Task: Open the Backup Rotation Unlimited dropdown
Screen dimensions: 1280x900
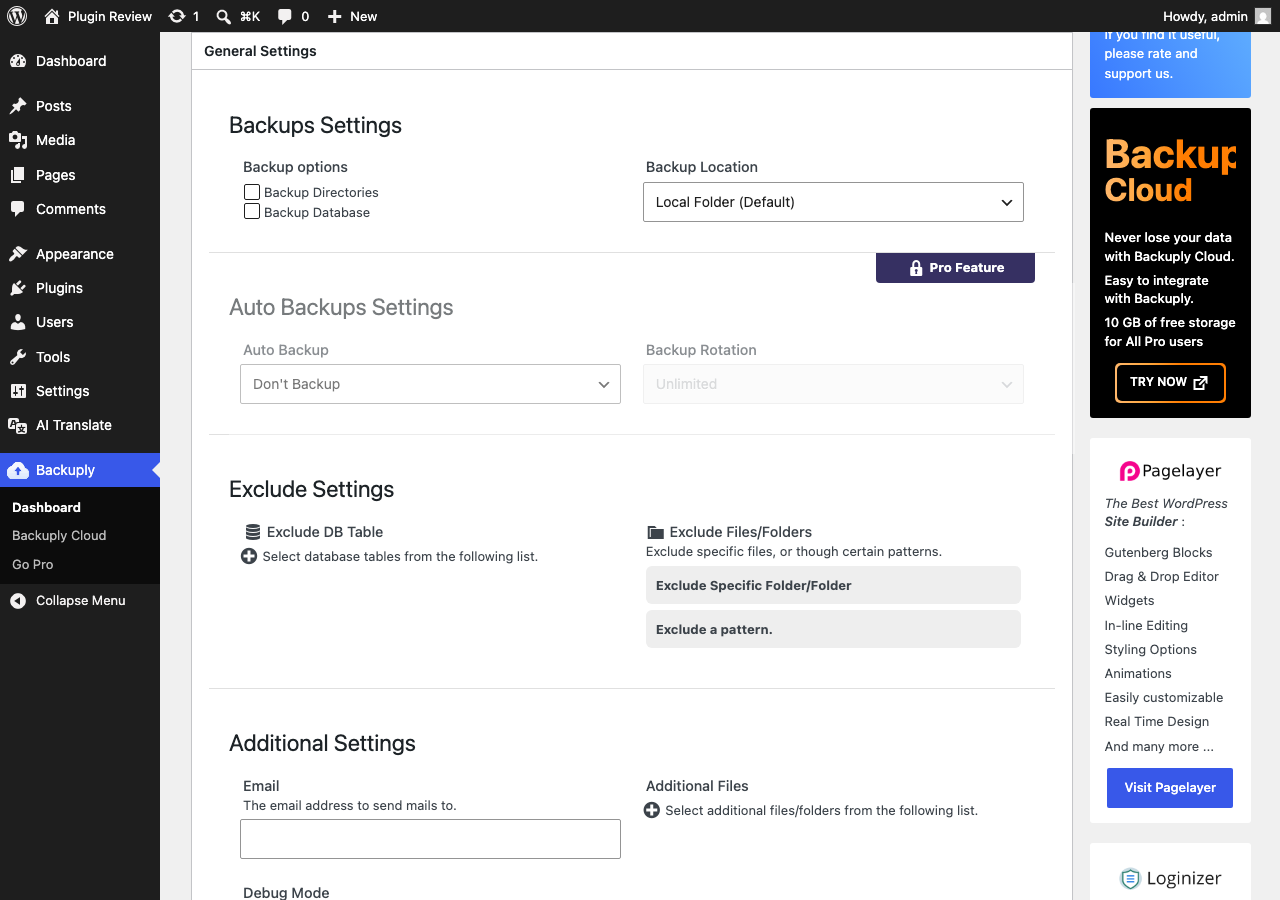Action: click(x=833, y=384)
